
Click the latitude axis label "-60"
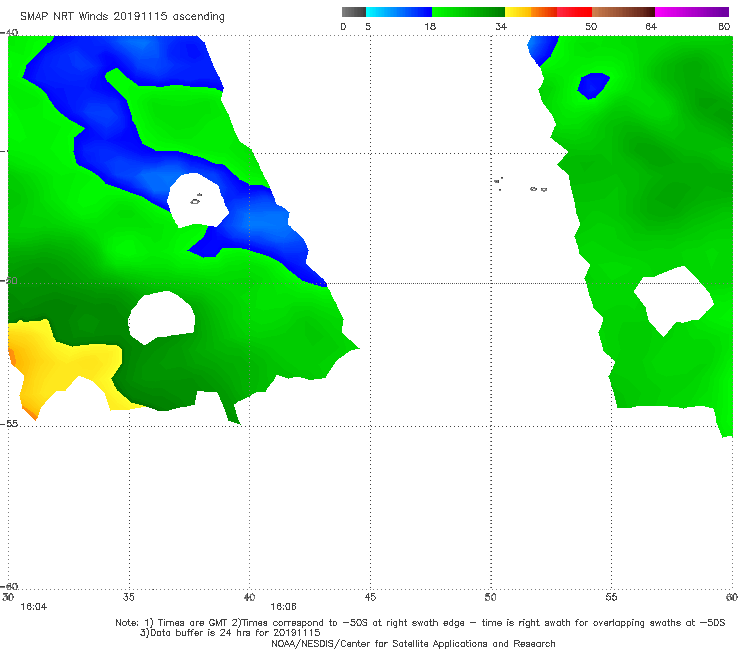point(9,586)
